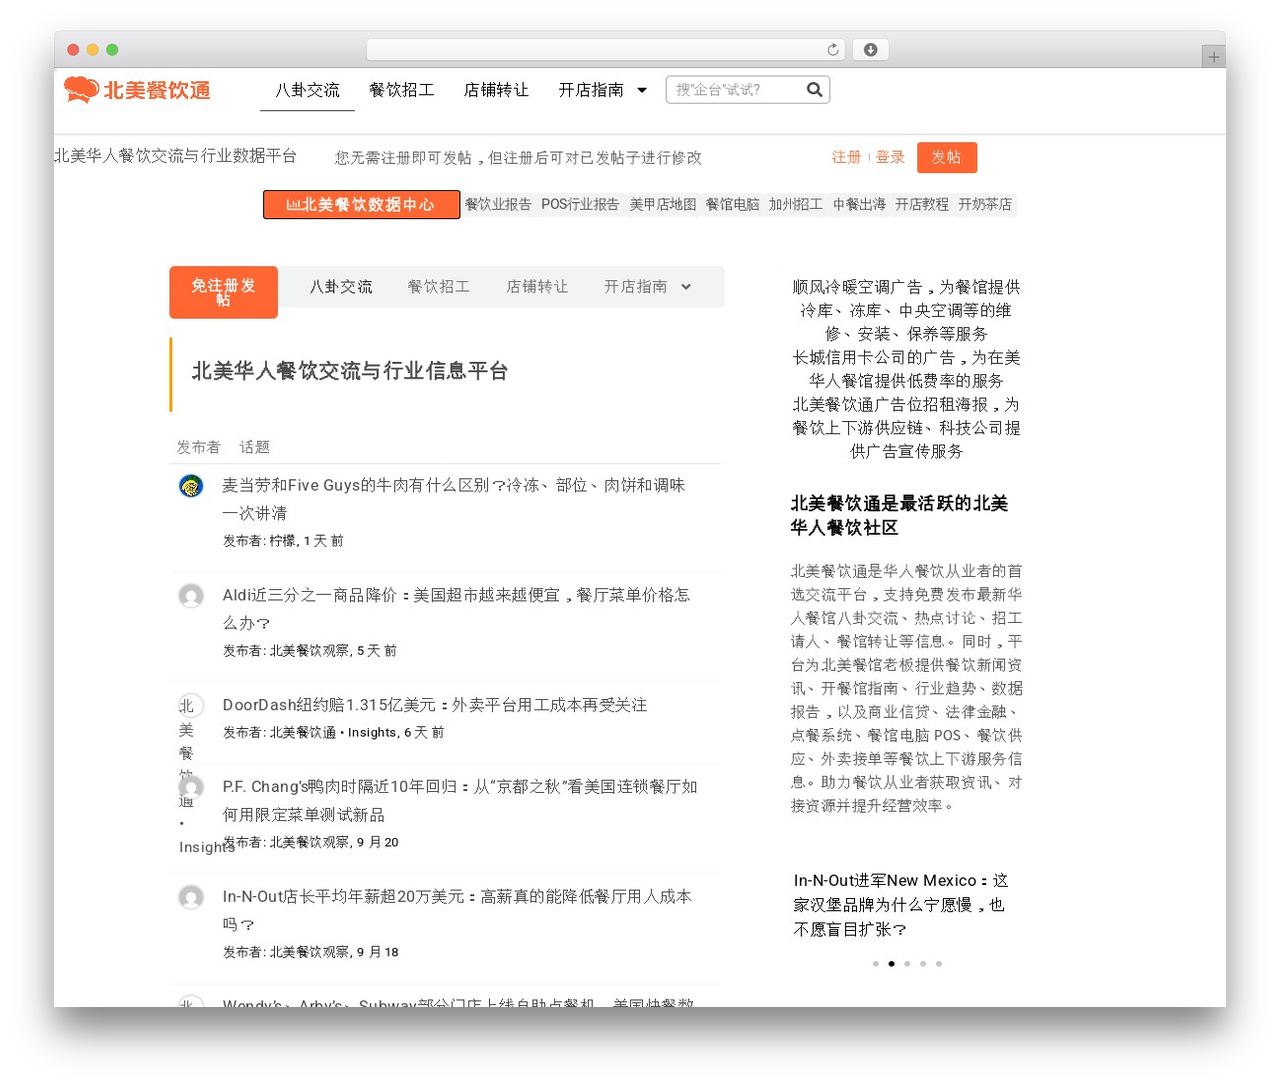Click the 注册 link

(x=846, y=157)
